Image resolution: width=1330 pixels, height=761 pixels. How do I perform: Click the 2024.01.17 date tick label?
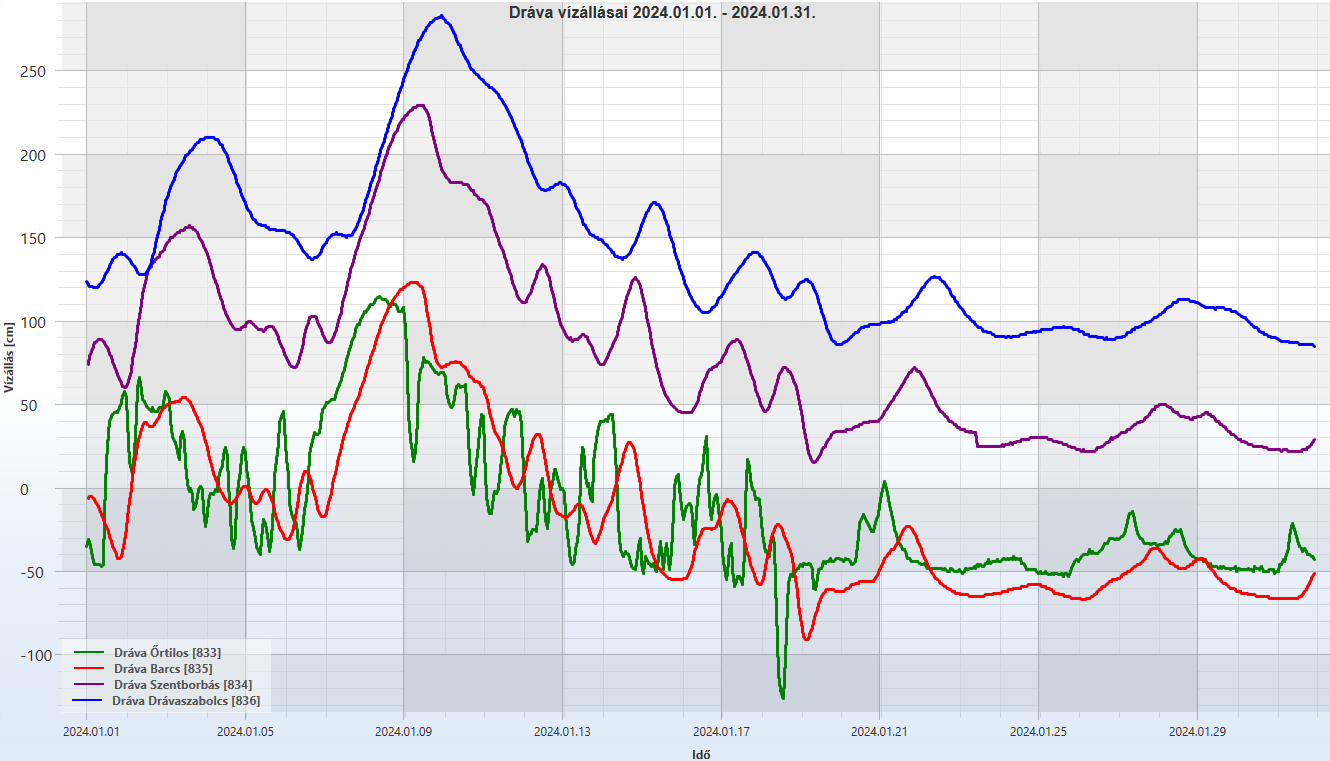pos(721,731)
